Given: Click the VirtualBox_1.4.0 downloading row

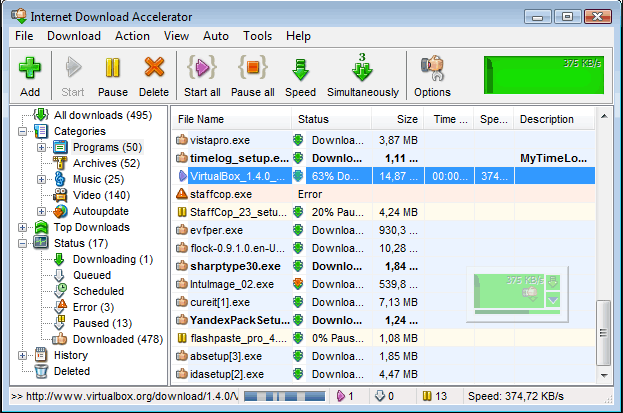Looking at the screenshot, I should (384, 176).
